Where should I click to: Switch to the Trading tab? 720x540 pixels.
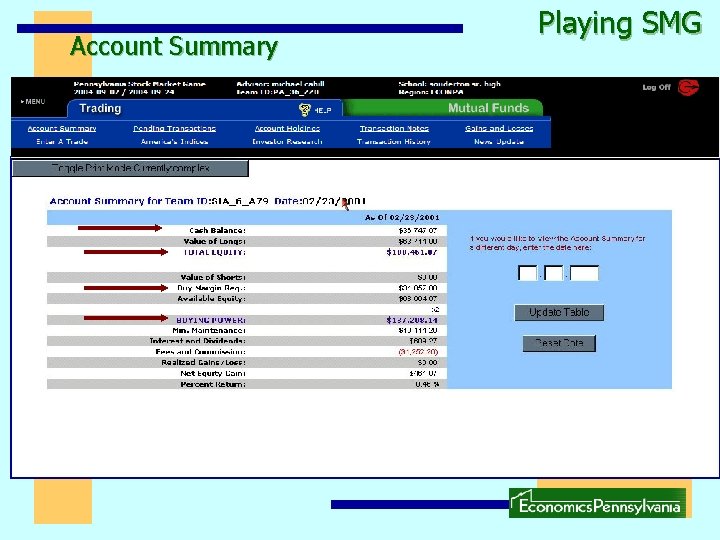(x=100, y=108)
